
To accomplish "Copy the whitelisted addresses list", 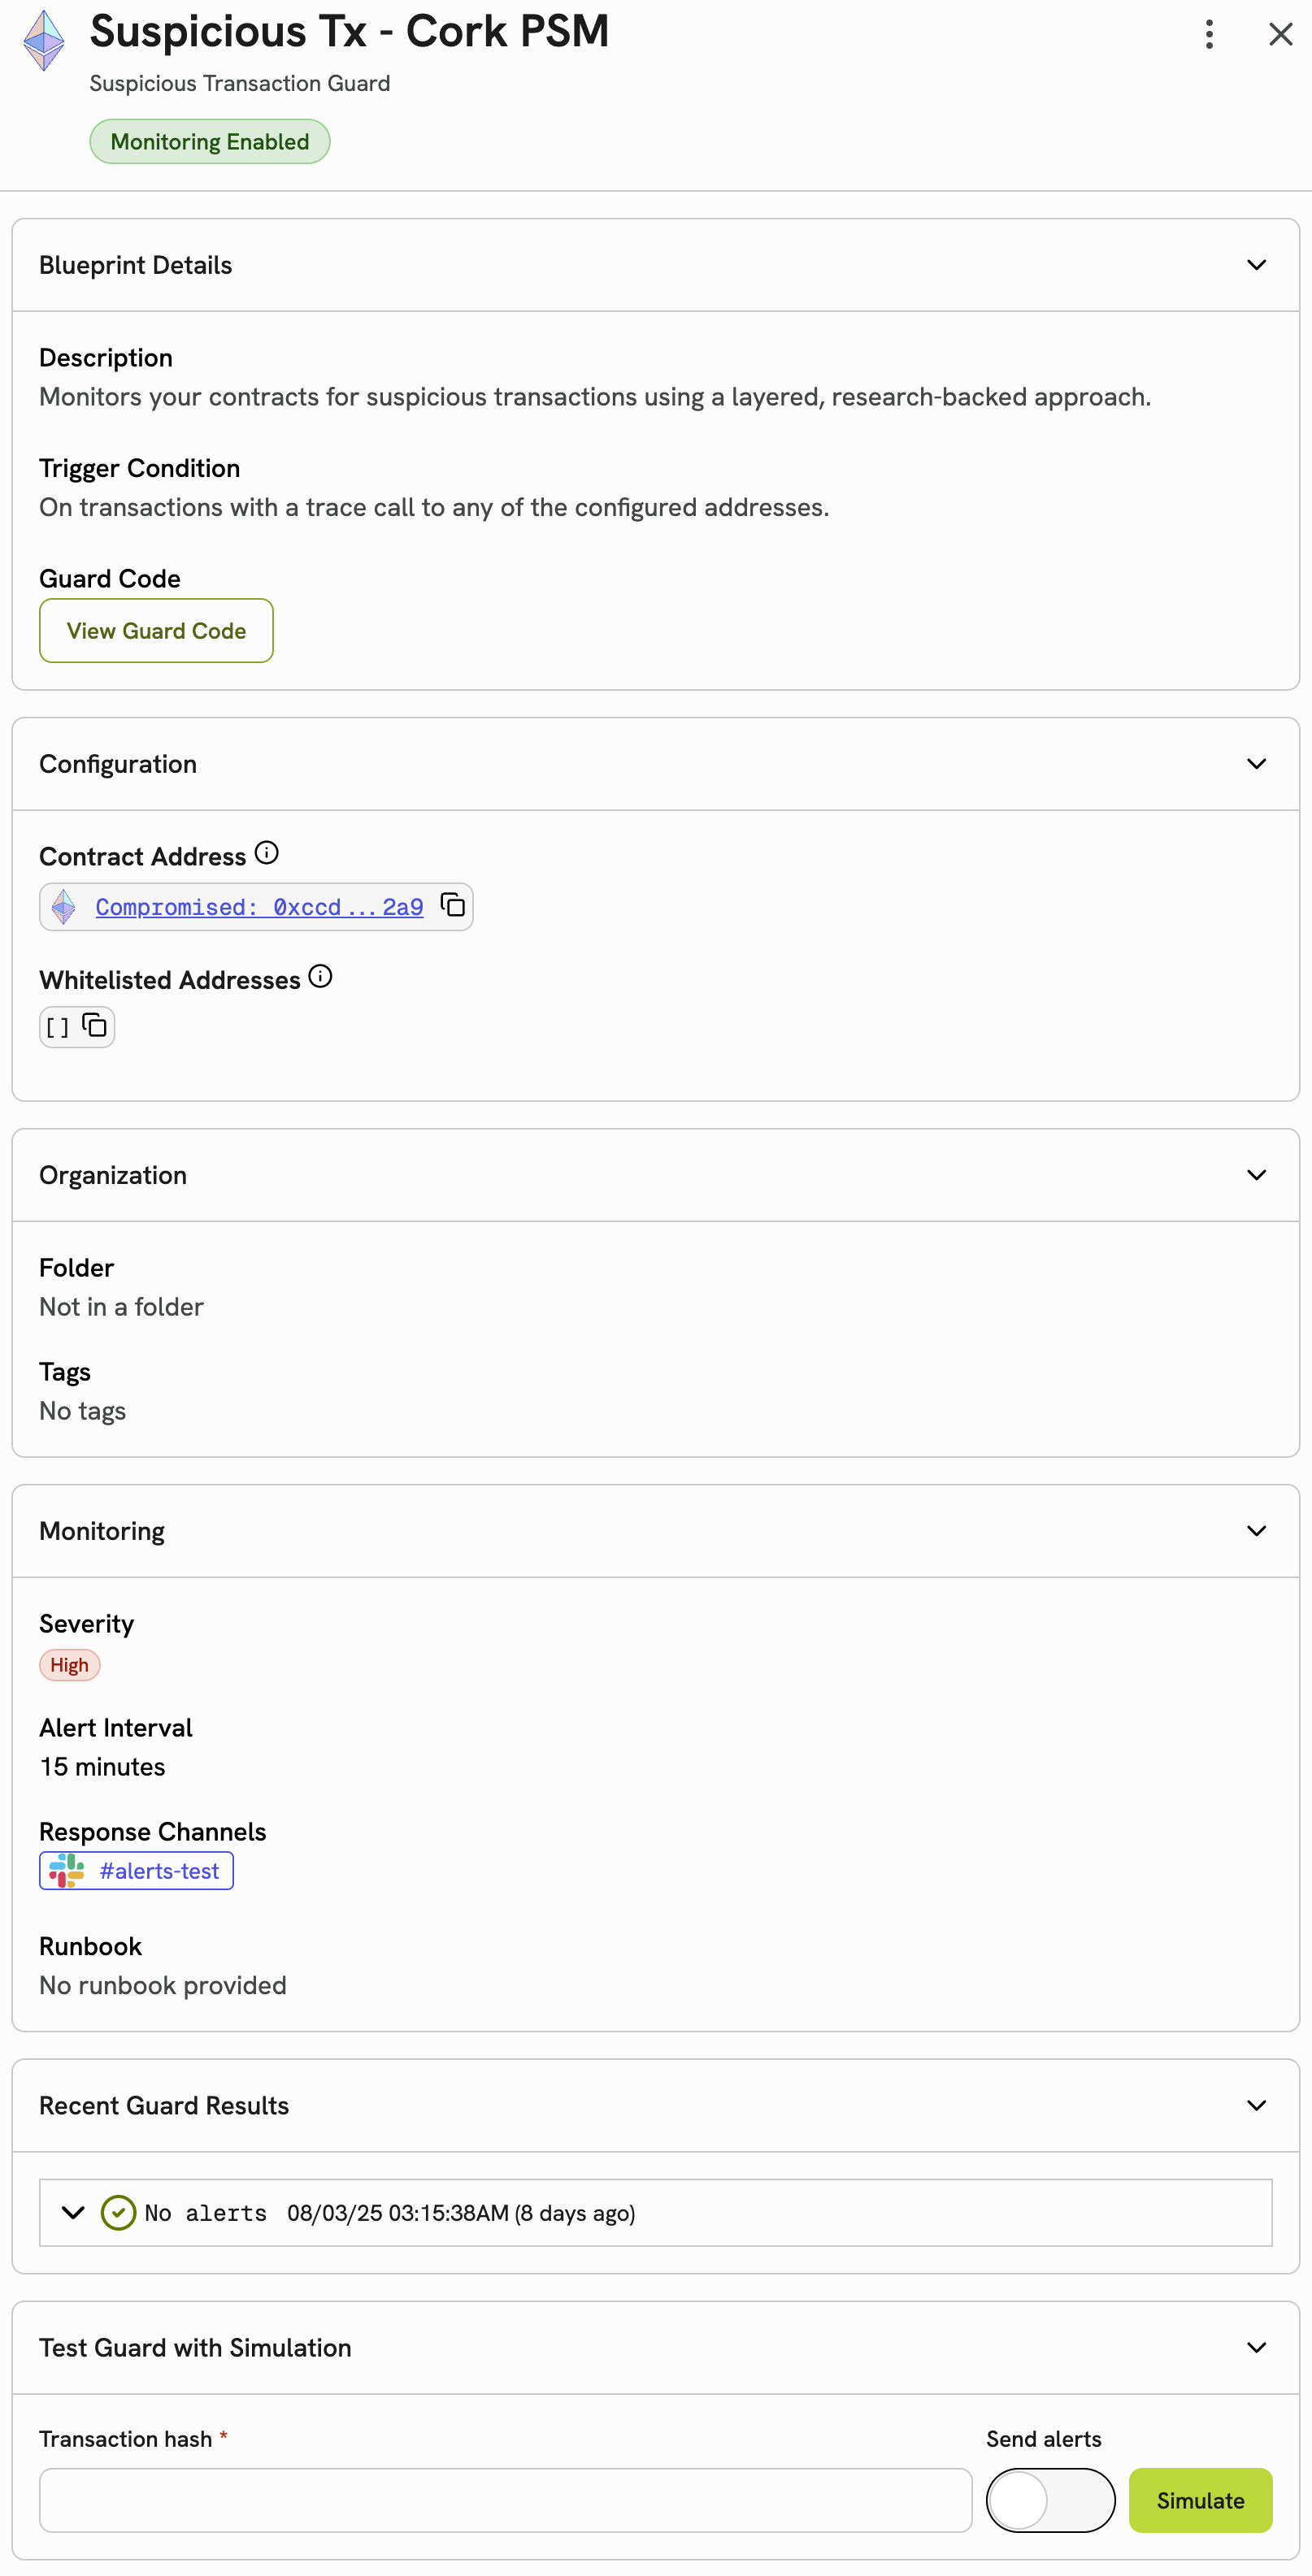I will [95, 1026].
